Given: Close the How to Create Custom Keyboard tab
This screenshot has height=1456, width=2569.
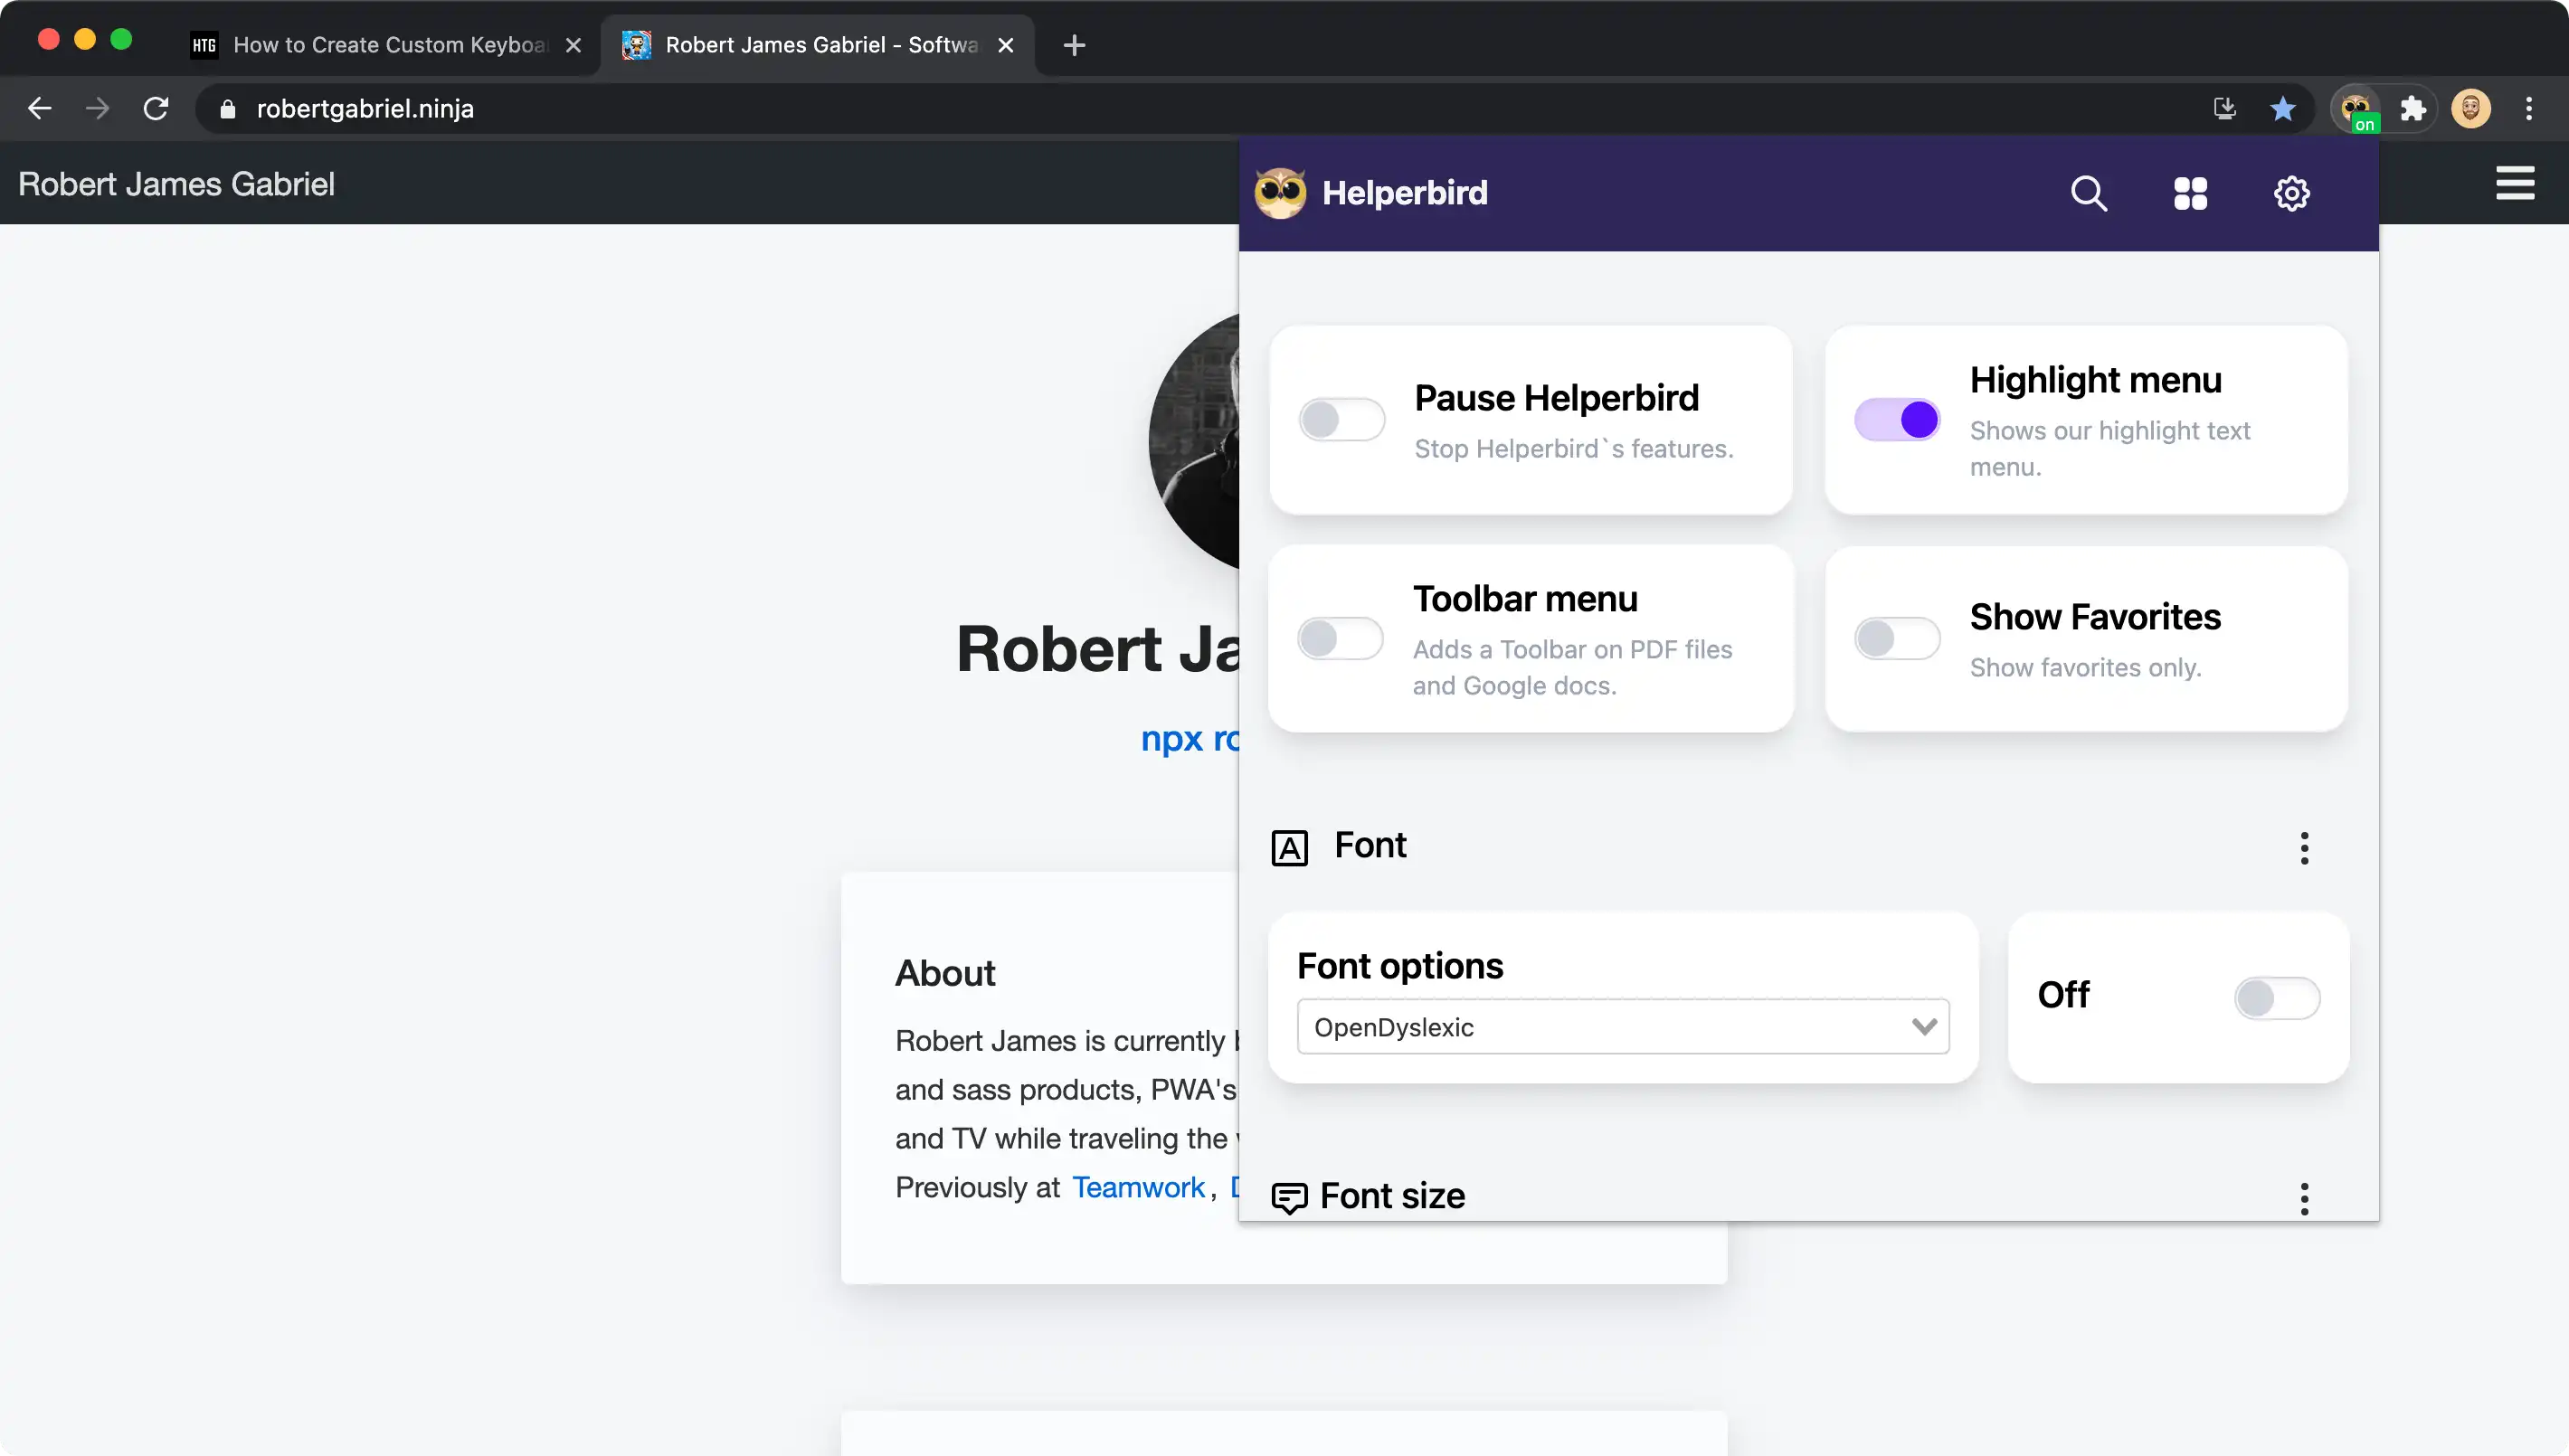Looking at the screenshot, I should click(573, 45).
